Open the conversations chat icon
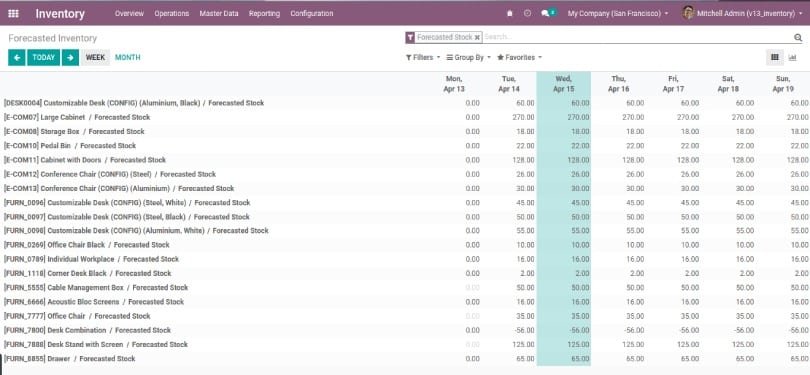Image resolution: width=810 pixels, height=375 pixels. click(545, 14)
